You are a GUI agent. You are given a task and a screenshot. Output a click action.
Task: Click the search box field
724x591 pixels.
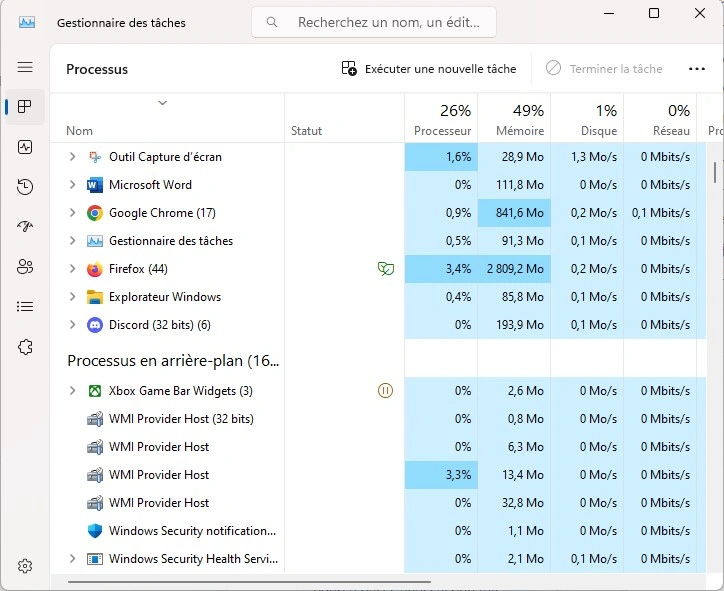pos(374,22)
